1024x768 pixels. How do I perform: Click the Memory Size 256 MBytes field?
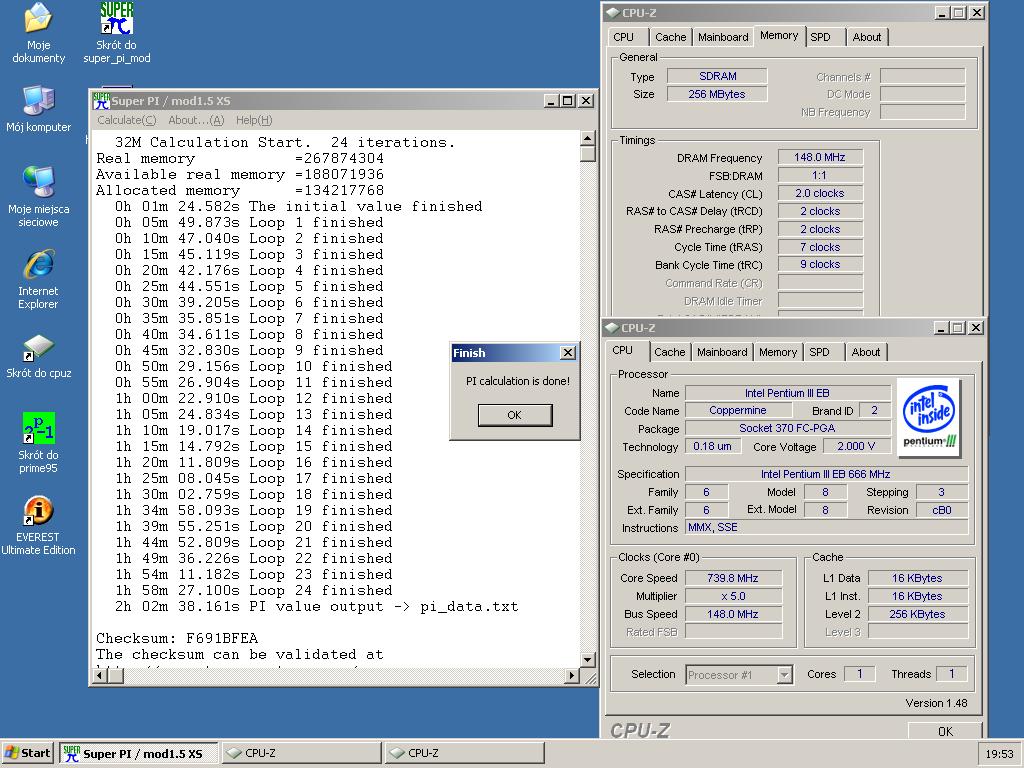pyautogui.click(x=717, y=94)
